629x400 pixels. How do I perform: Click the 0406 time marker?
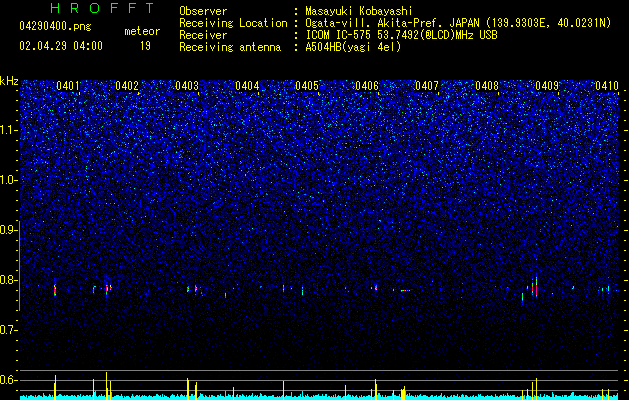(367, 85)
